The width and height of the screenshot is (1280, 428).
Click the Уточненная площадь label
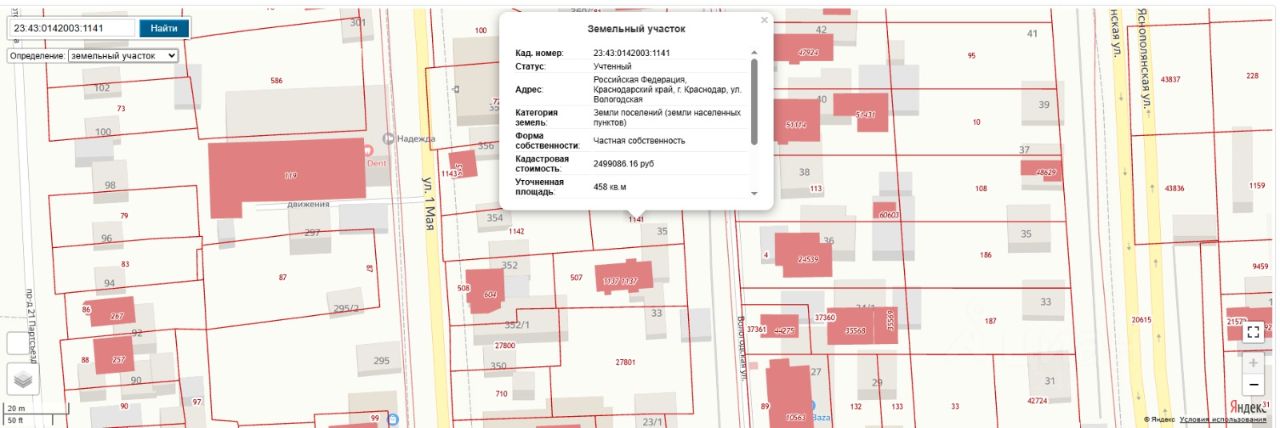click(541, 187)
